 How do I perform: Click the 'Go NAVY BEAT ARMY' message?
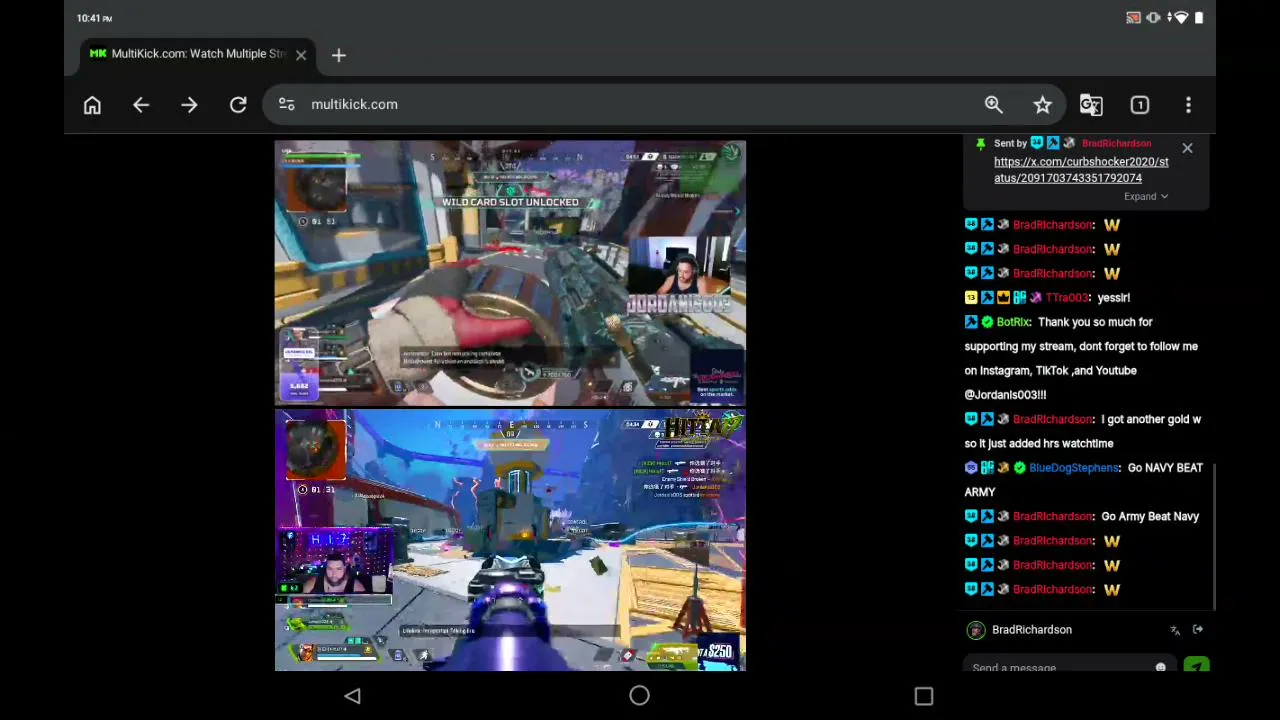tap(1084, 480)
